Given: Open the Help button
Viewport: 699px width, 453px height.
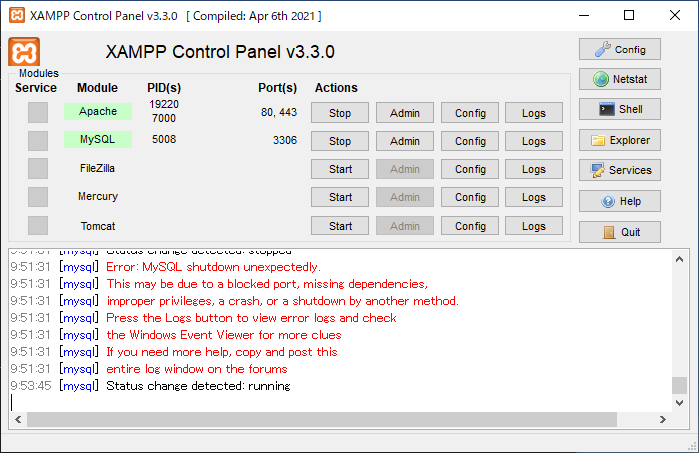Looking at the screenshot, I should (620, 202).
